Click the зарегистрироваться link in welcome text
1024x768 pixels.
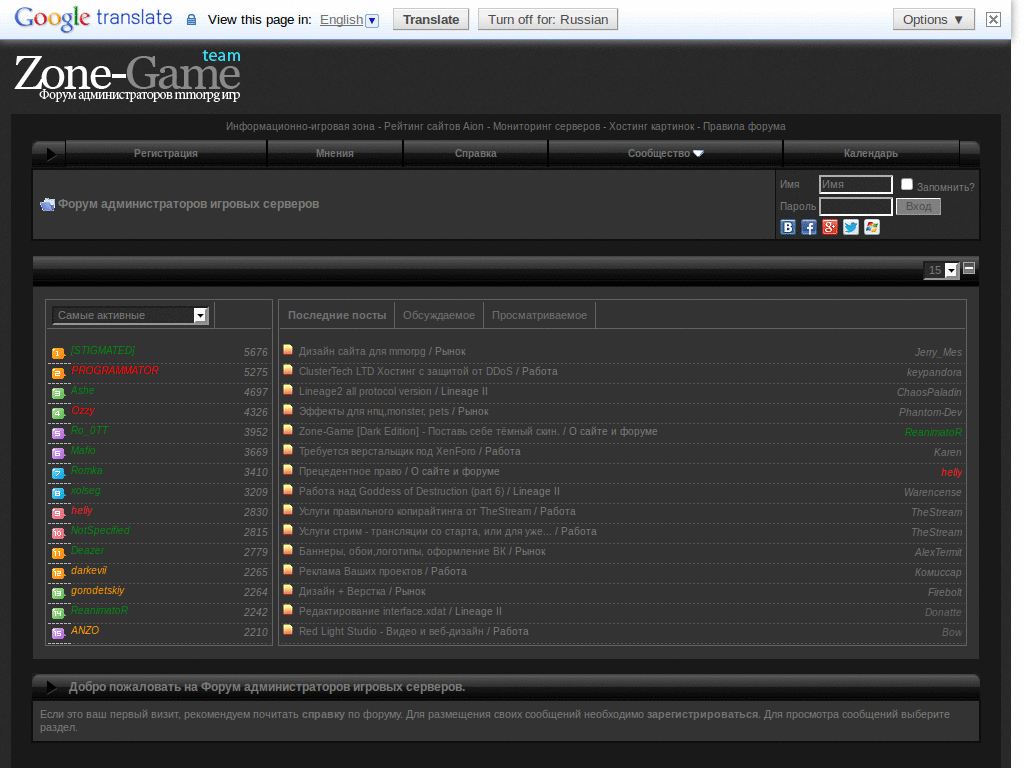tap(703, 714)
